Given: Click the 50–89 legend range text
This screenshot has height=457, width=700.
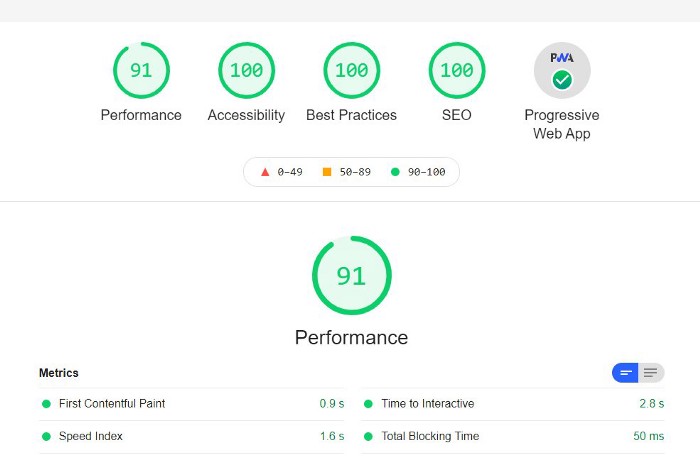Looking at the screenshot, I should (355, 172).
